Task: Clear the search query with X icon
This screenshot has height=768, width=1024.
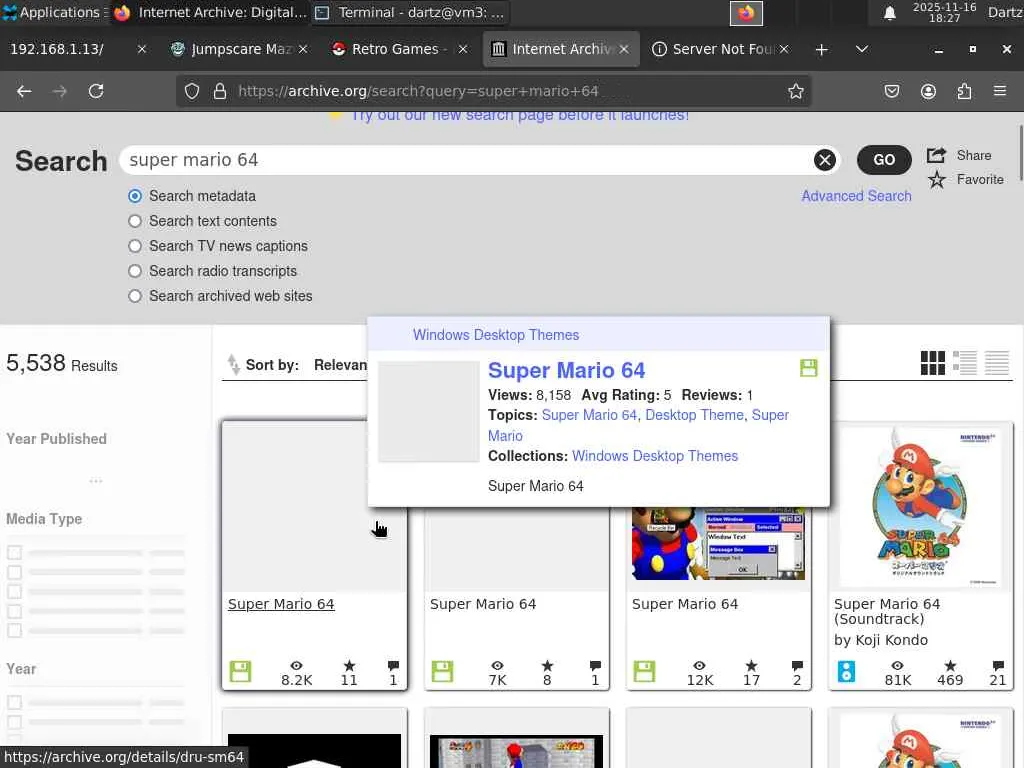Action: pos(825,160)
